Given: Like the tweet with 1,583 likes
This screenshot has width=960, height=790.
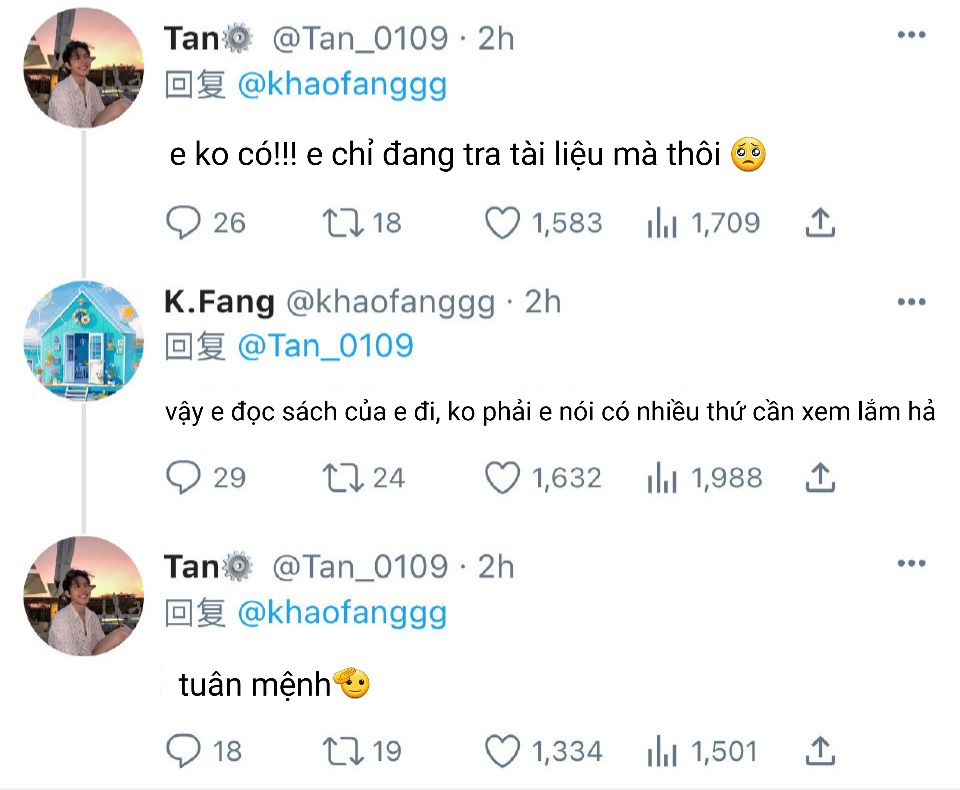Looking at the screenshot, I should coord(502,223).
